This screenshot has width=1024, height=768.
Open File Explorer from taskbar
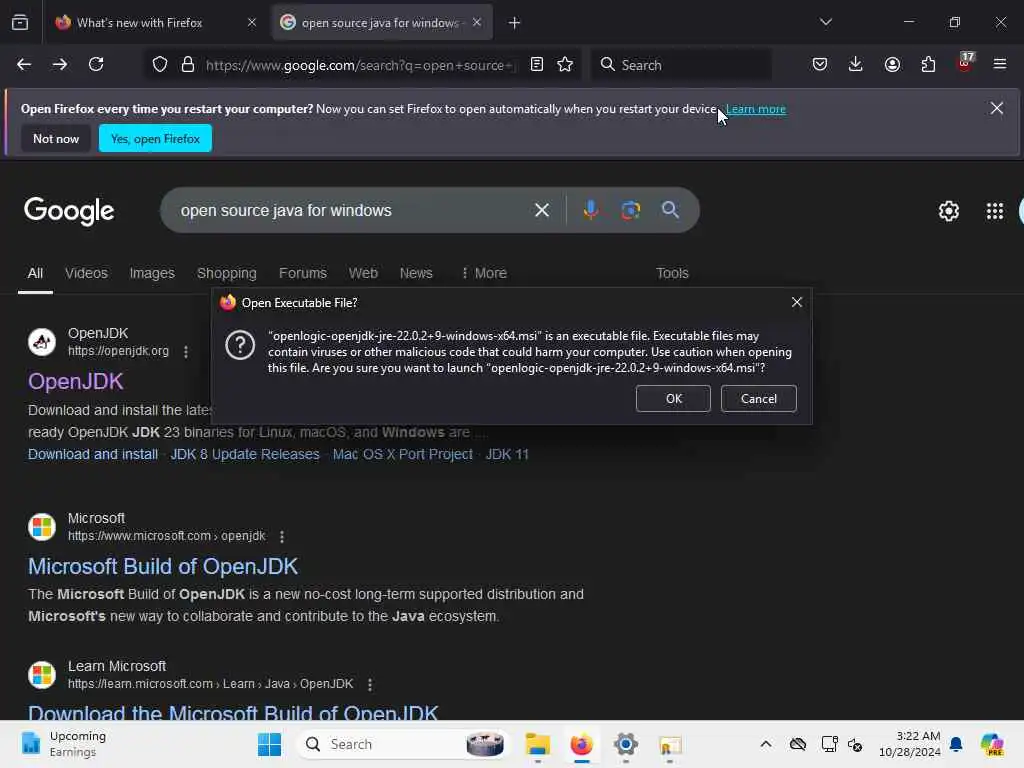tap(537, 744)
